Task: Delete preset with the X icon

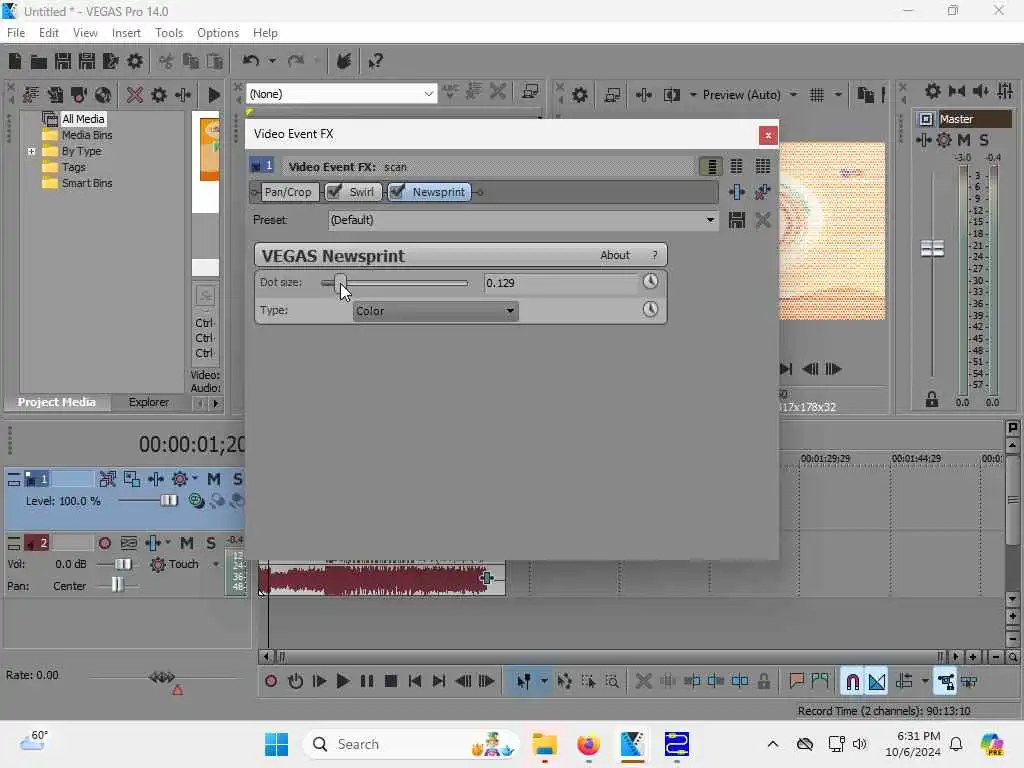Action: 763,220
